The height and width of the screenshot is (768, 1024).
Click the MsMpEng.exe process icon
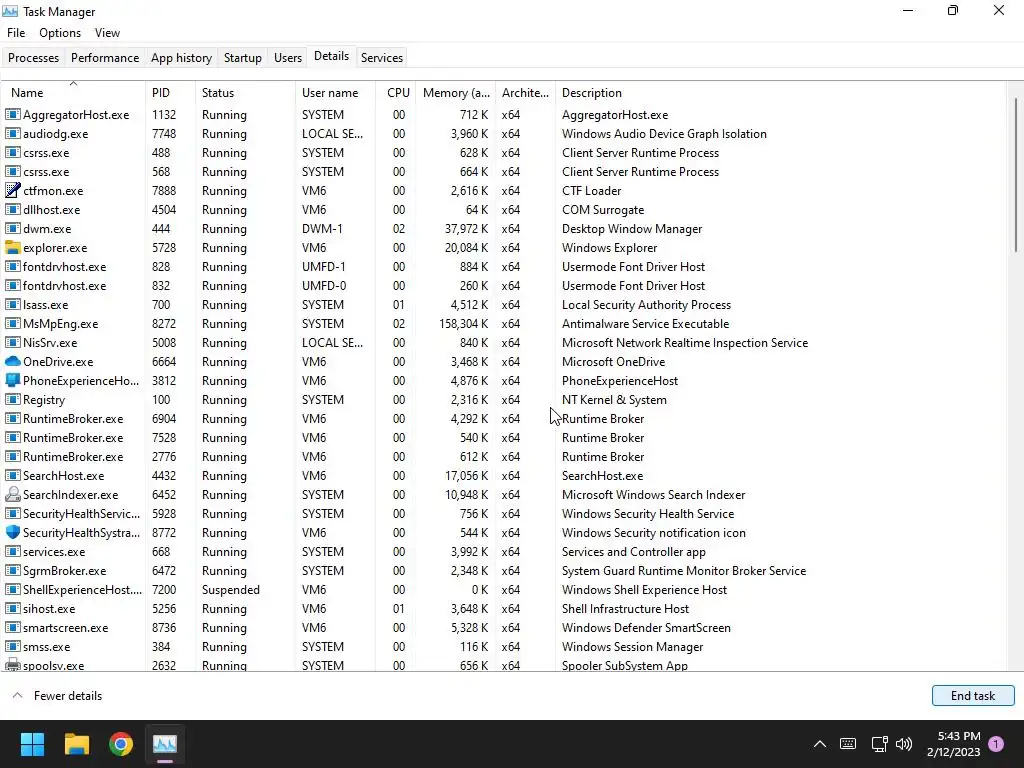point(12,323)
